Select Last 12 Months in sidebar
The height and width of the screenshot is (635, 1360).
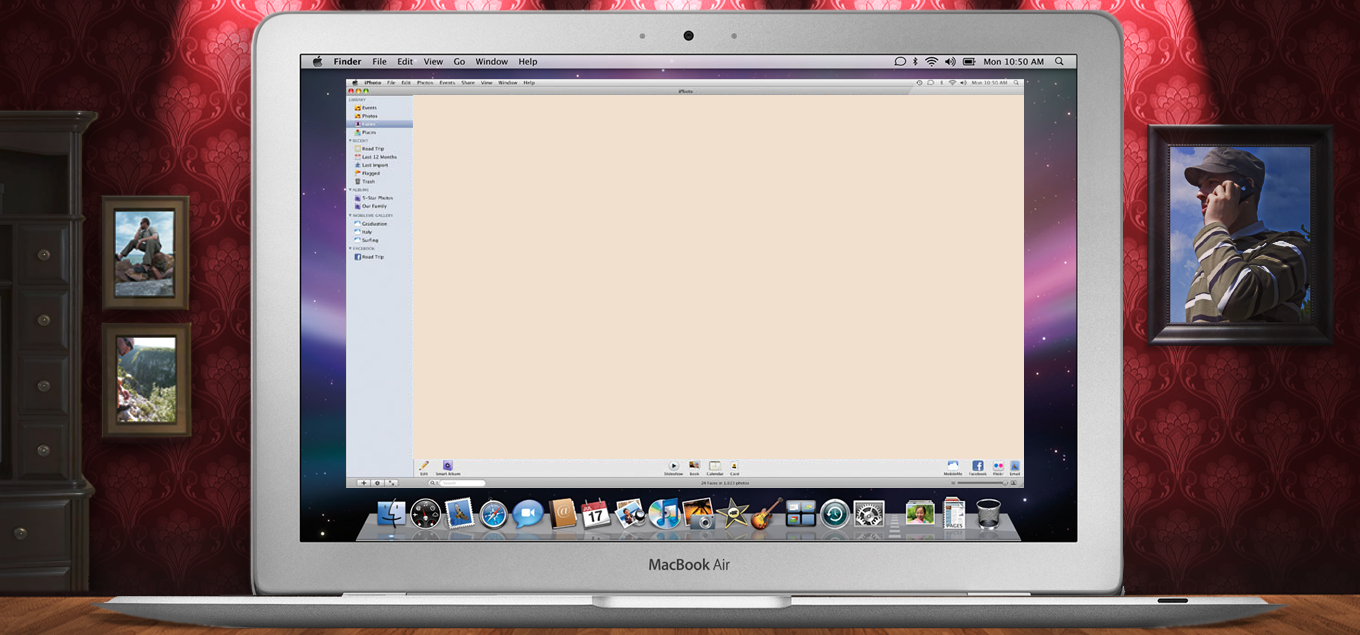pos(379,157)
